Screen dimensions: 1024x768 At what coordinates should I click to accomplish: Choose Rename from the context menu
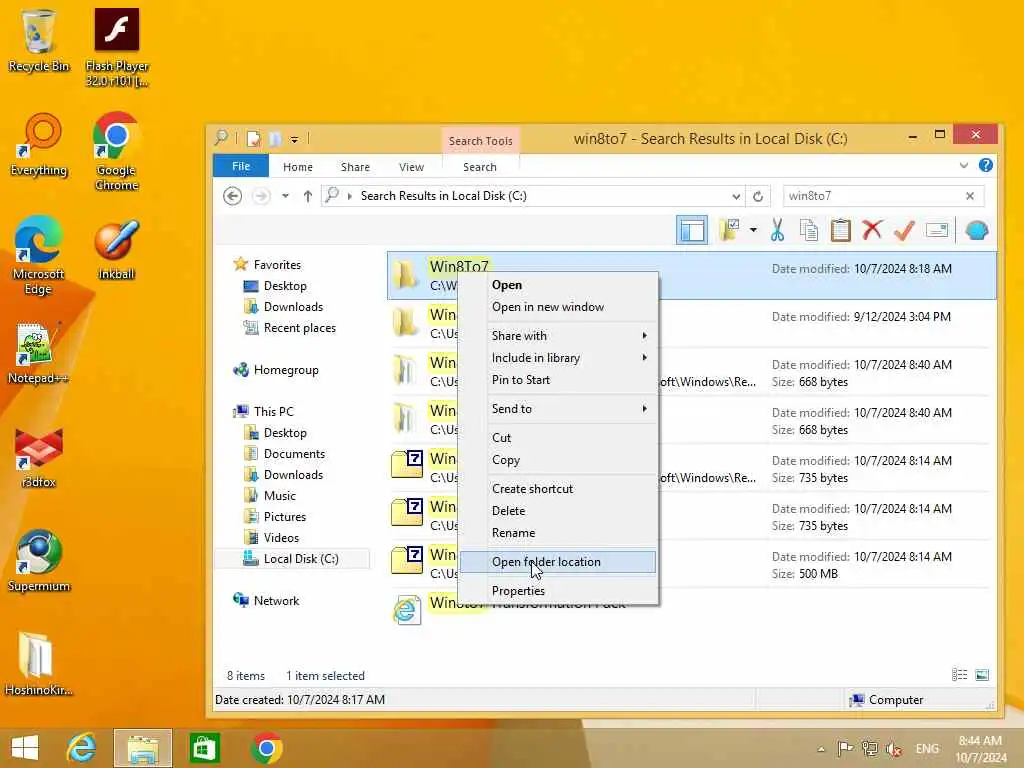pos(558,533)
